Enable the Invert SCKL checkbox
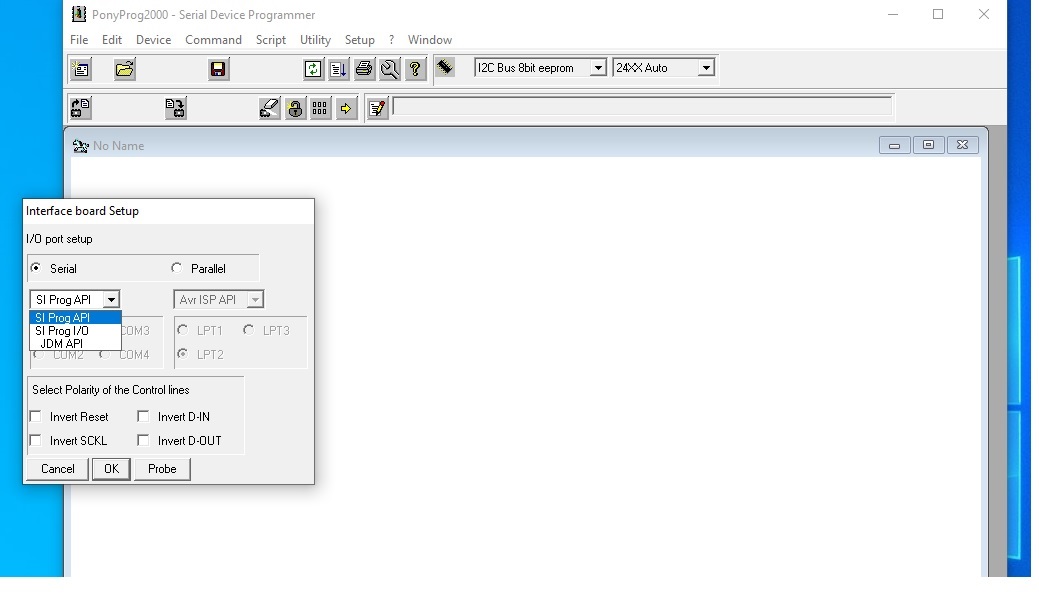This screenshot has height=595, width=1039. click(x=36, y=440)
